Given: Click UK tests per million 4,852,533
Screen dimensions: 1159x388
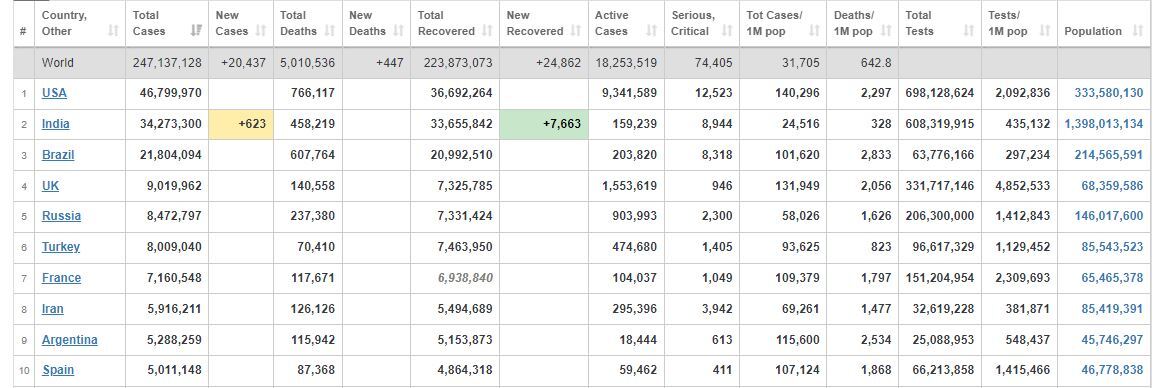Looking at the screenshot, I should tap(1022, 186).
